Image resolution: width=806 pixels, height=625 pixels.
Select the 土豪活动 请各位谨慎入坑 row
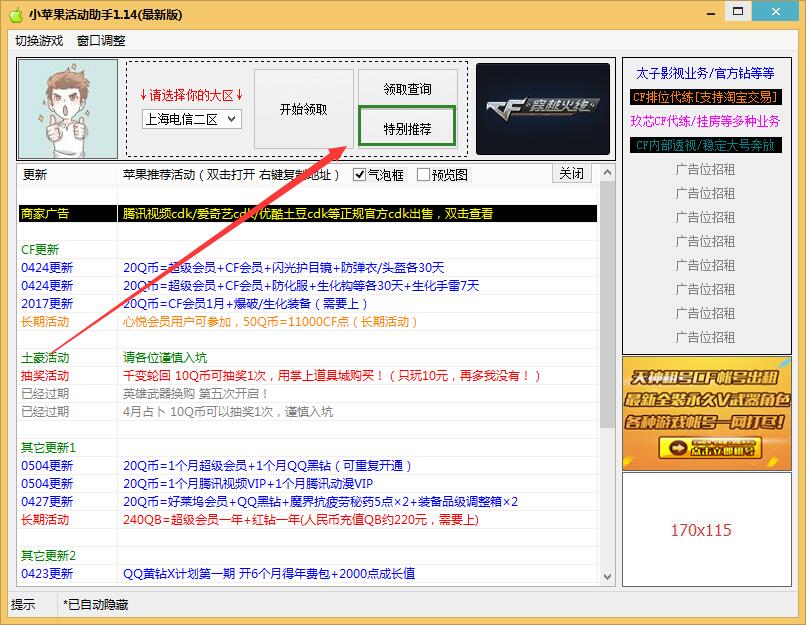(308, 358)
